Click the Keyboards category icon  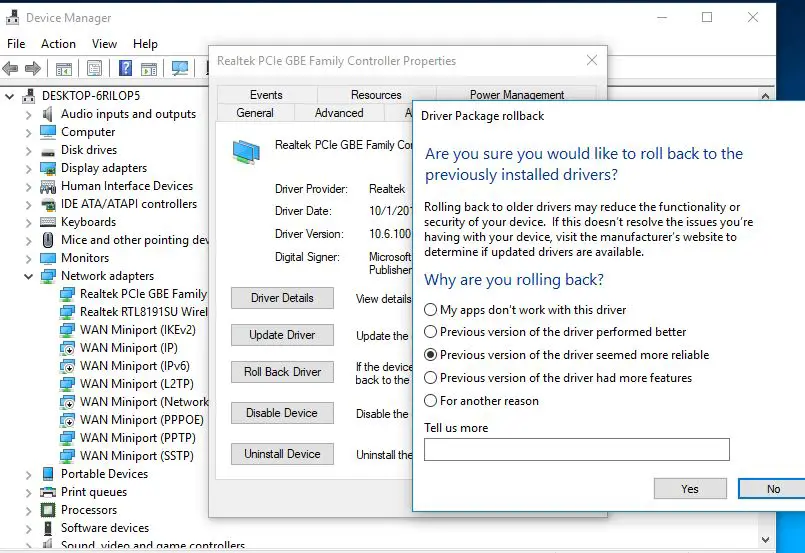[48, 222]
